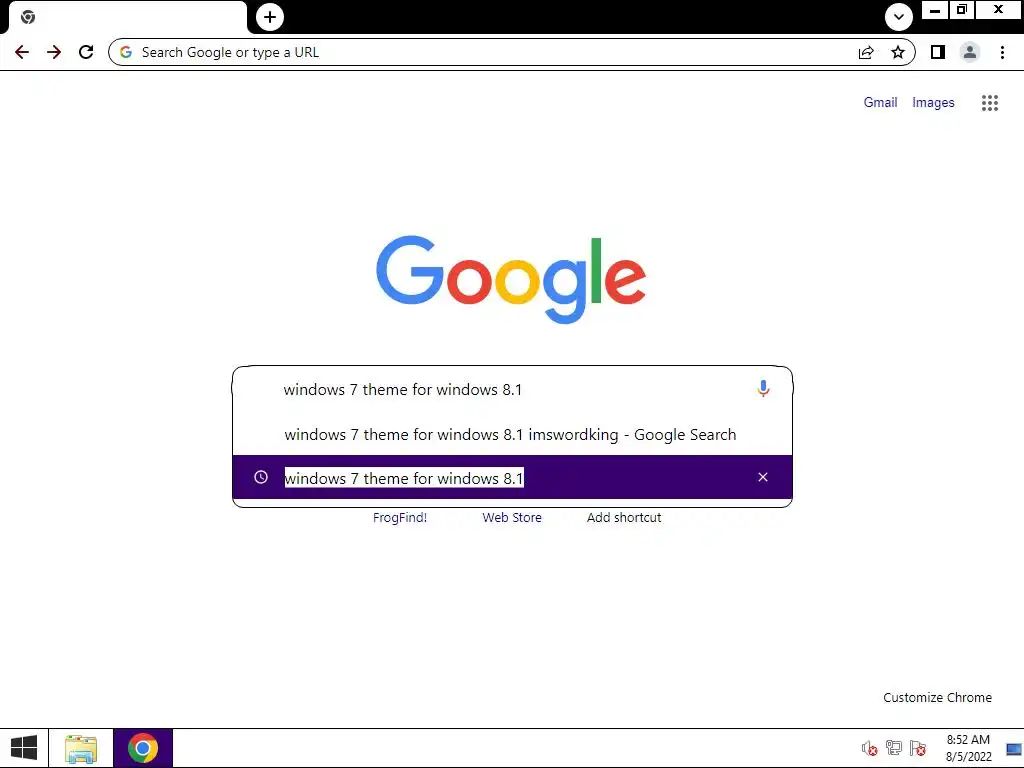
Task: Bookmark this page with the star
Action: click(898, 52)
